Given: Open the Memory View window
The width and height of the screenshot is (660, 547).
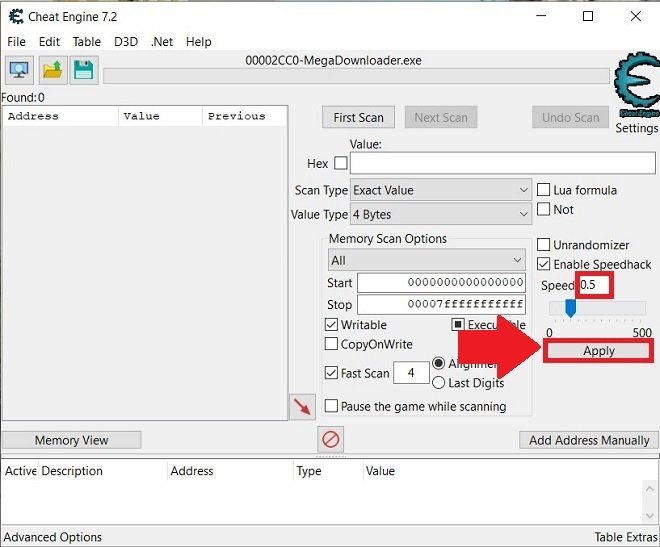Looking at the screenshot, I should pyautogui.click(x=72, y=440).
